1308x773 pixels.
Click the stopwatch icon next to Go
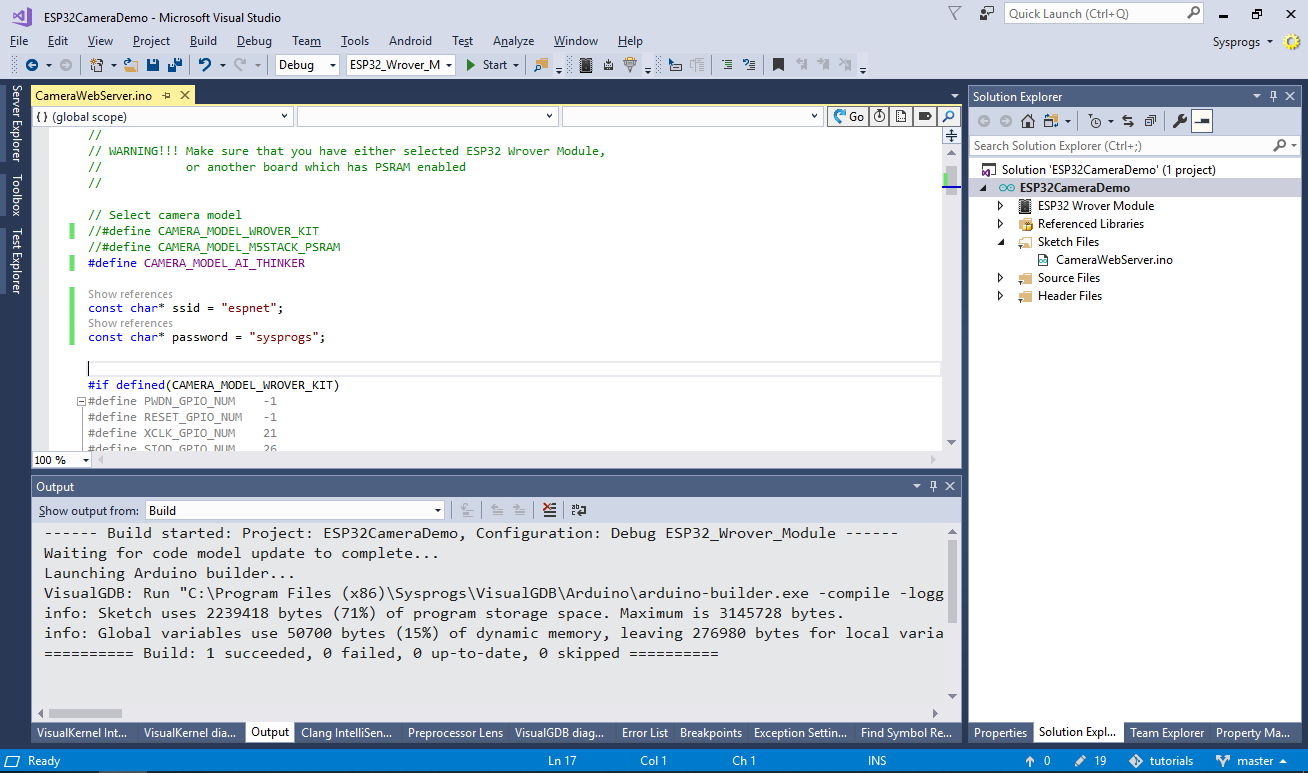click(879, 117)
